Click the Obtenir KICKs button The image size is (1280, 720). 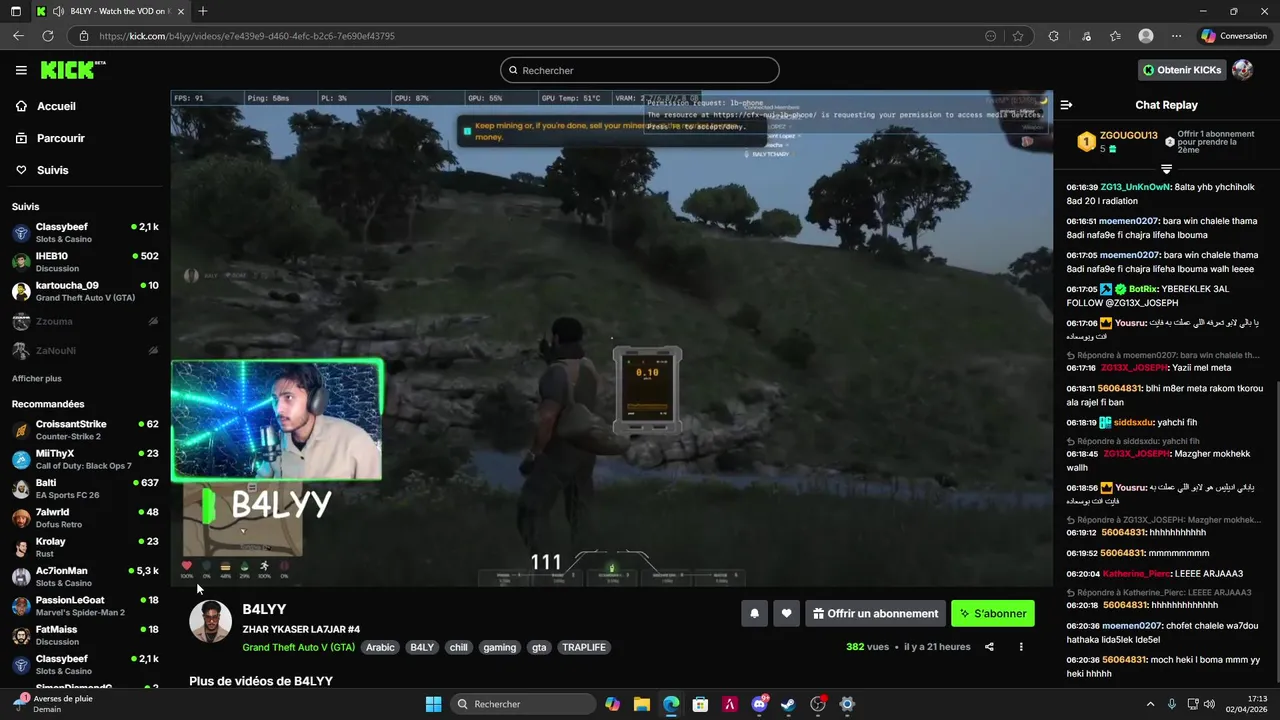(x=1182, y=70)
